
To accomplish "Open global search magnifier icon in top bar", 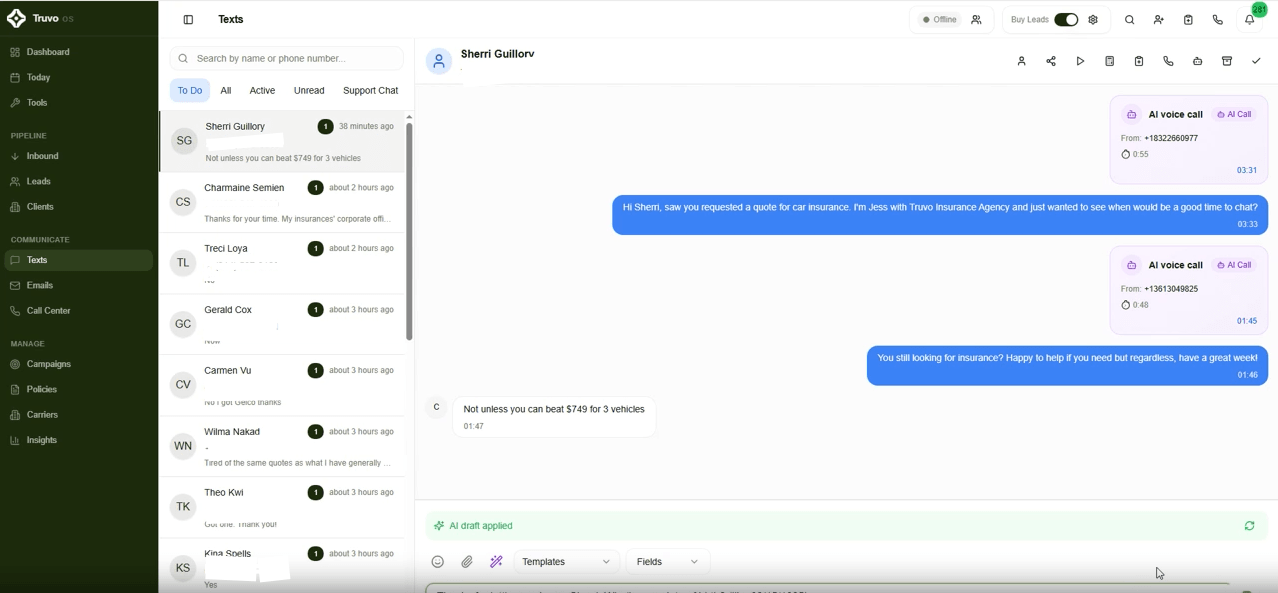I will (1130, 20).
